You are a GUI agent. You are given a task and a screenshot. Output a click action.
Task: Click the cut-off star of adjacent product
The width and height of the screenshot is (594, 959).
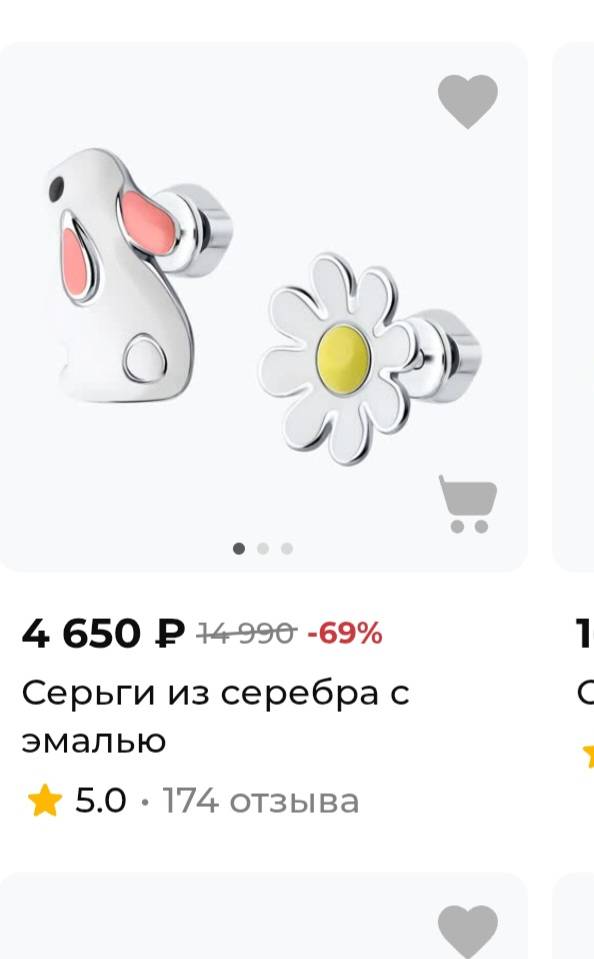click(x=588, y=755)
